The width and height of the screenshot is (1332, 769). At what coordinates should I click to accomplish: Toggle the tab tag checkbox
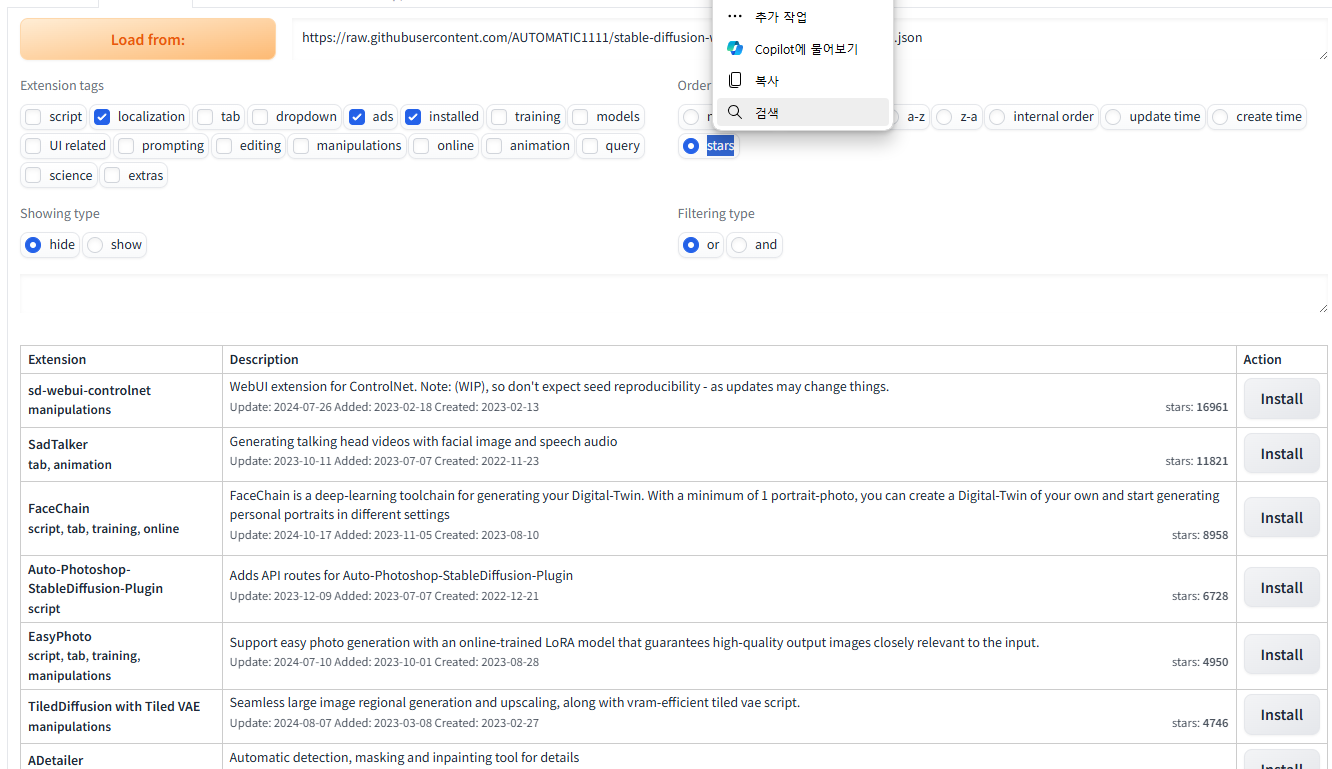pos(205,117)
